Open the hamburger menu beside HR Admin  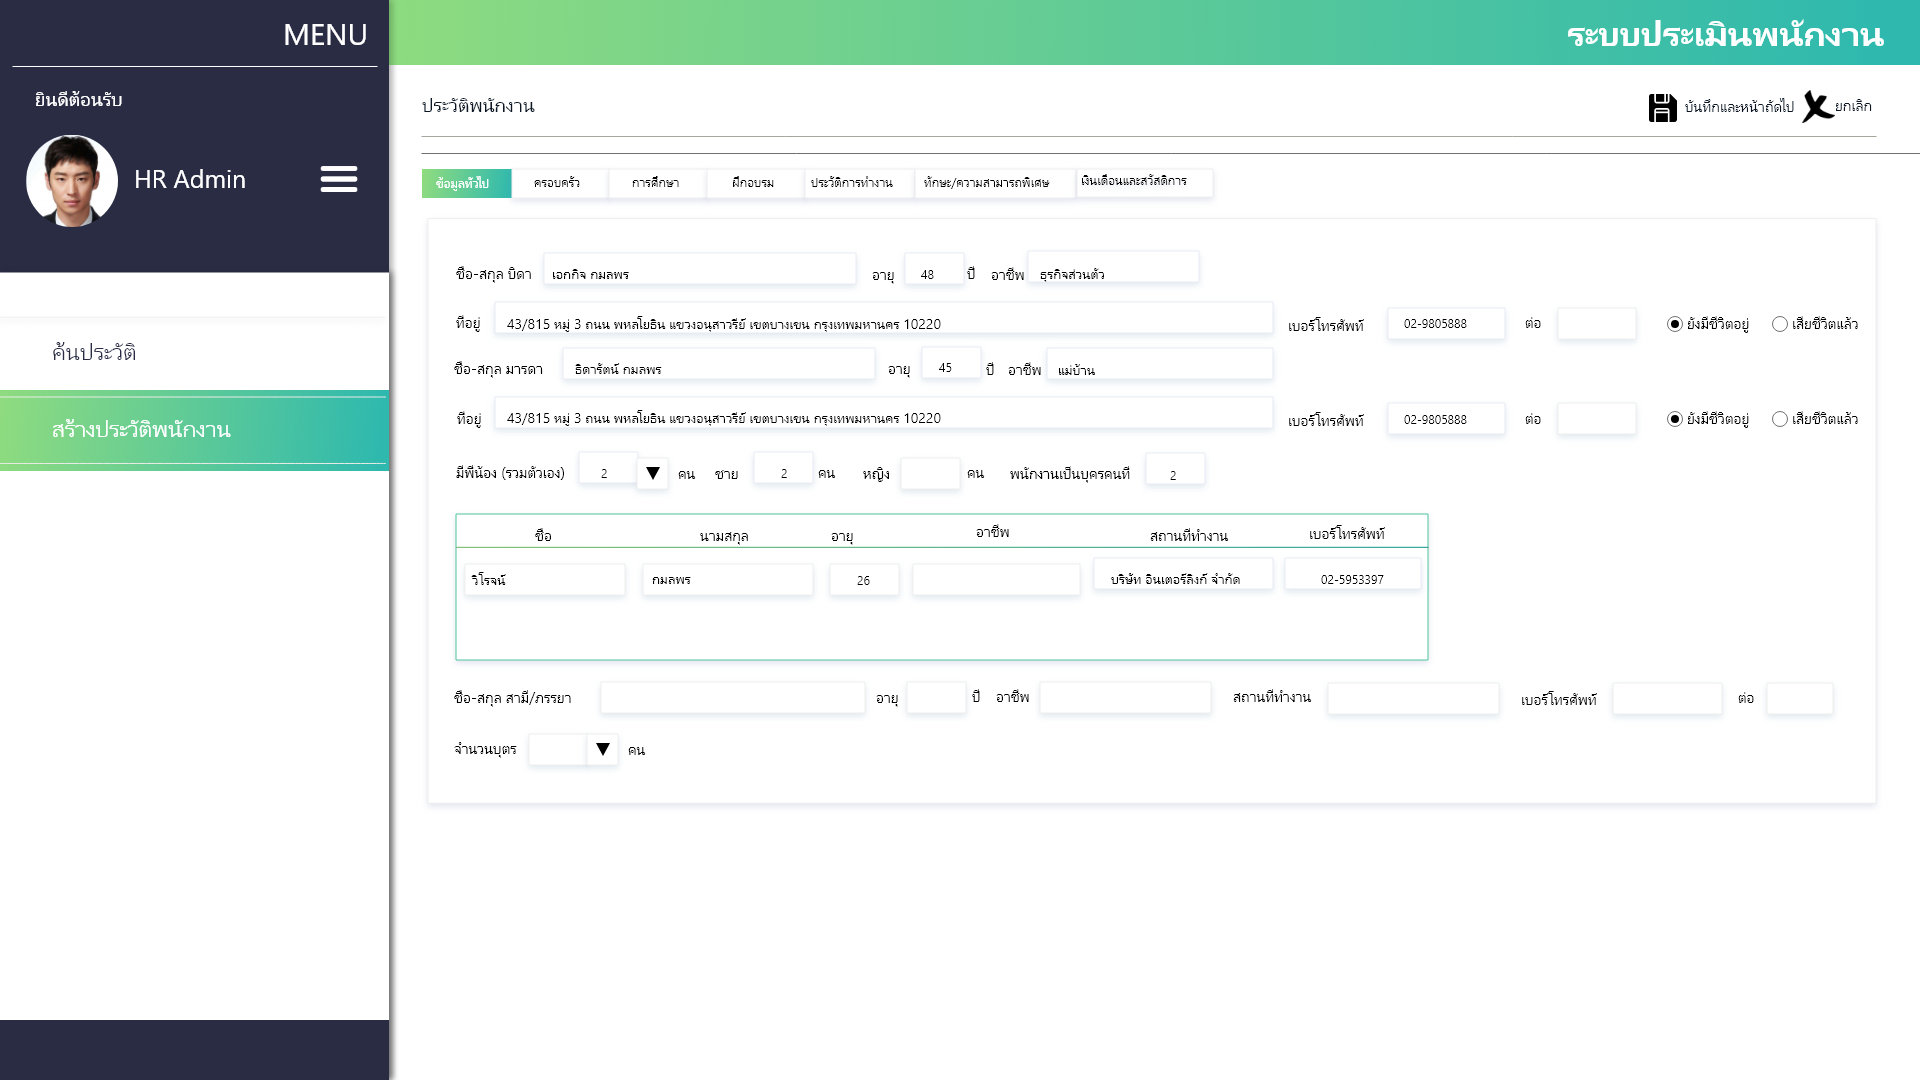click(339, 179)
